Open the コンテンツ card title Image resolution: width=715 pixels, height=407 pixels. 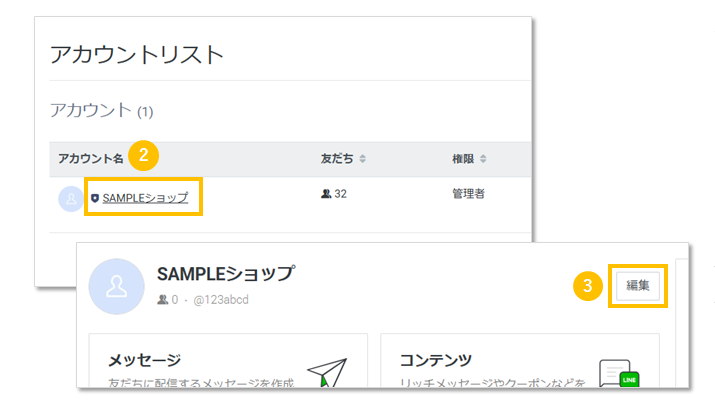tap(435, 360)
